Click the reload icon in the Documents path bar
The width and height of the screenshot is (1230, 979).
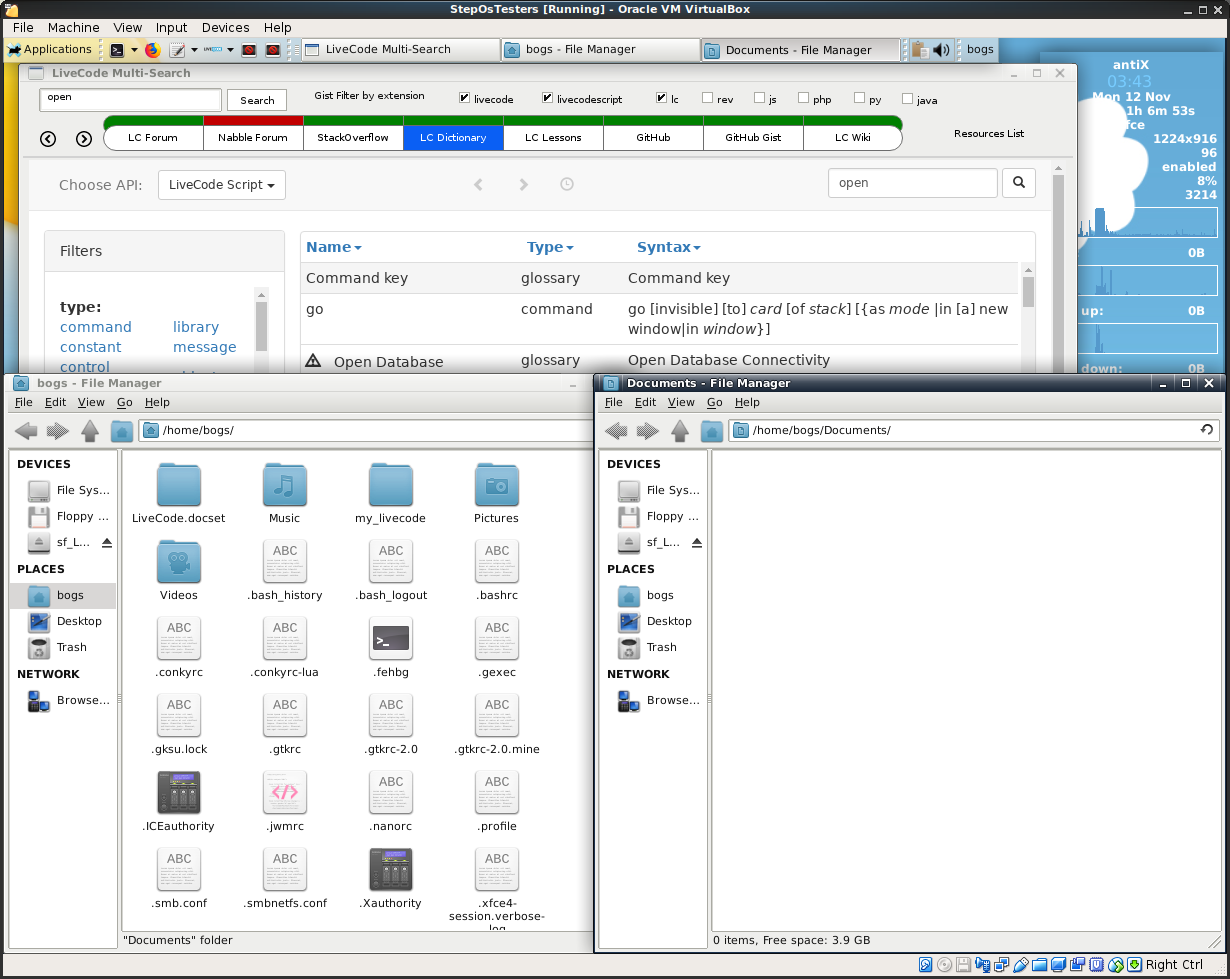point(1207,430)
